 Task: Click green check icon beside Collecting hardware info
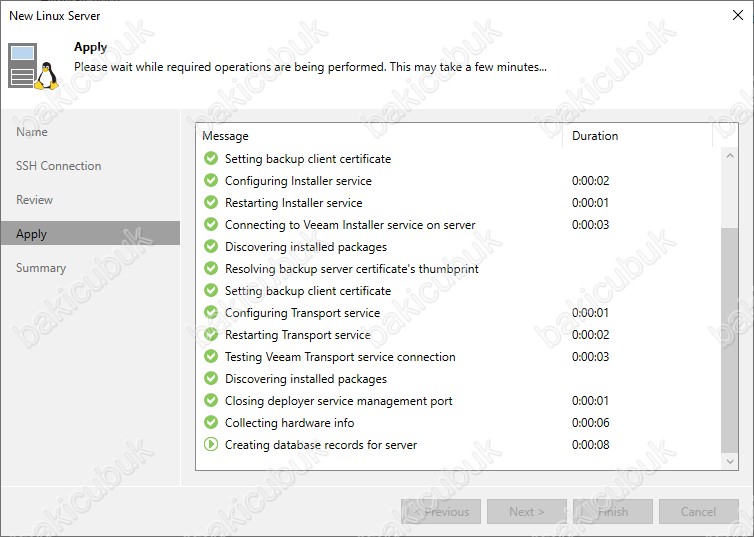[x=211, y=422]
